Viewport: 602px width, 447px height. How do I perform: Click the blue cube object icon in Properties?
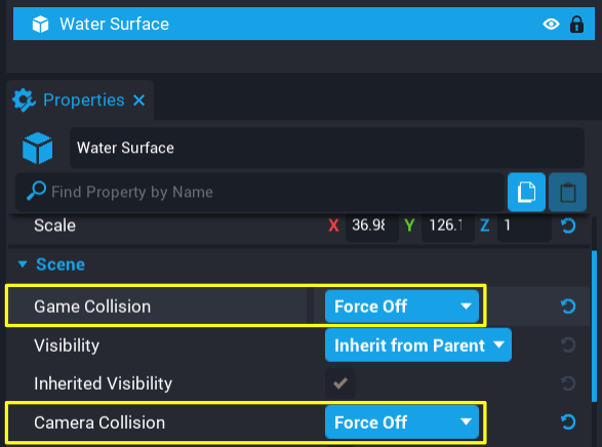pyautogui.click(x=37, y=148)
